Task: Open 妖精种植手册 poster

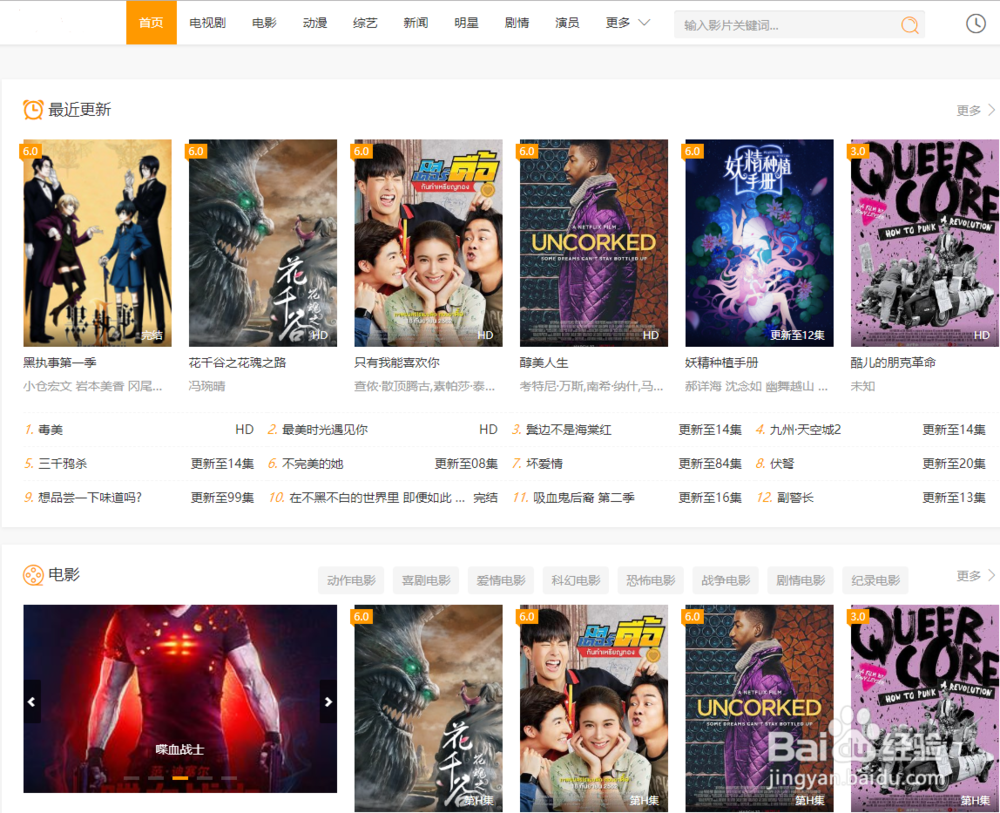Action: coord(760,243)
